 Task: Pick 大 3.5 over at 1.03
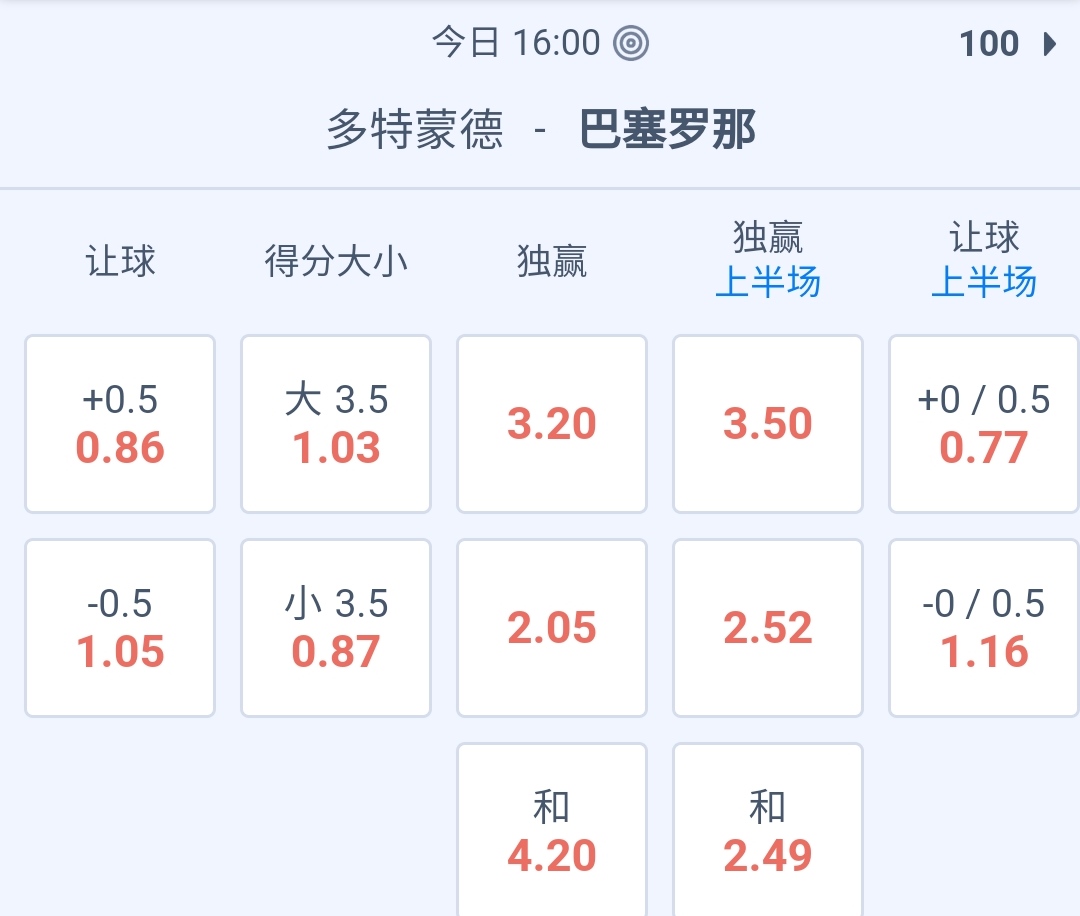coord(336,424)
